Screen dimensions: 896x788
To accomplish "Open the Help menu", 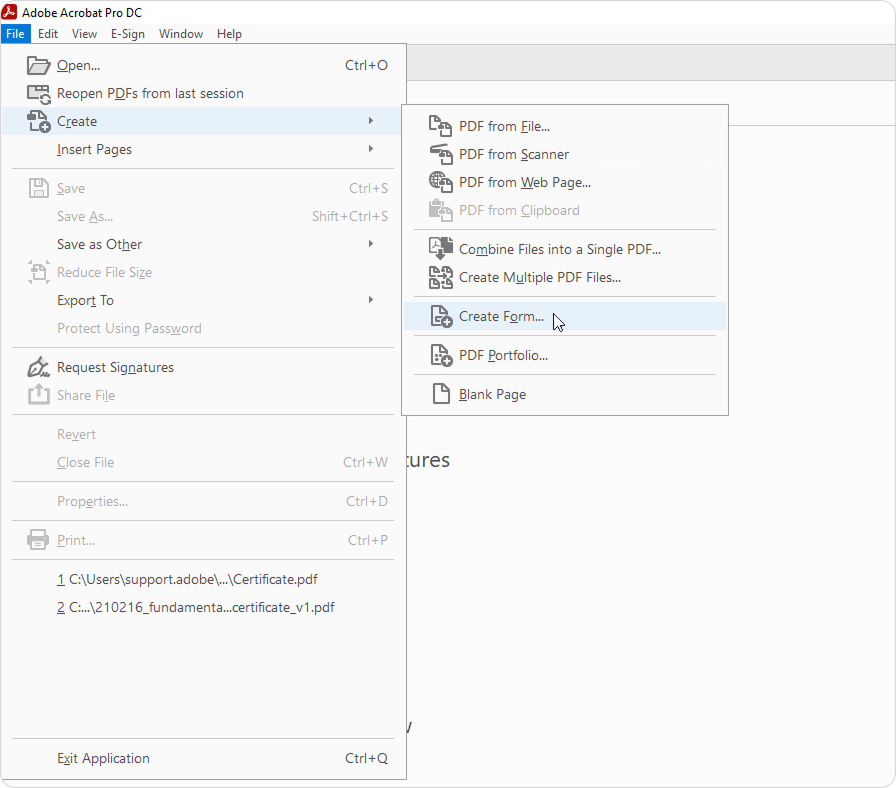I will click(x=229, y=34).
